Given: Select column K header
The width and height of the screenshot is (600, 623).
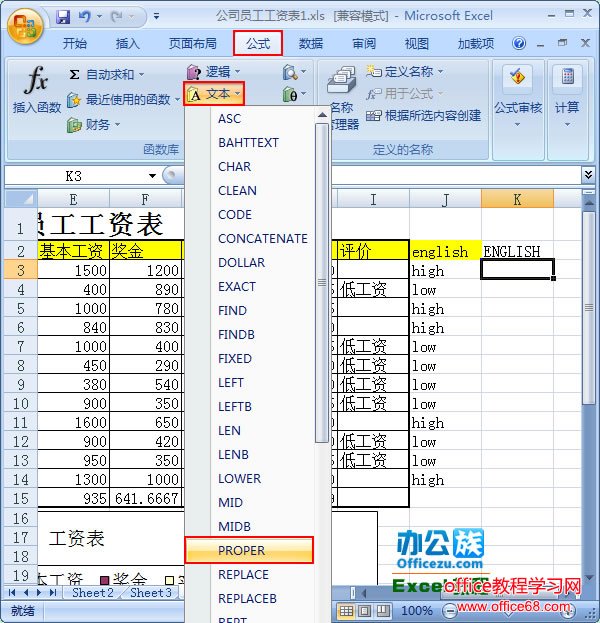Looking at the screenshot, I should 517,199.
